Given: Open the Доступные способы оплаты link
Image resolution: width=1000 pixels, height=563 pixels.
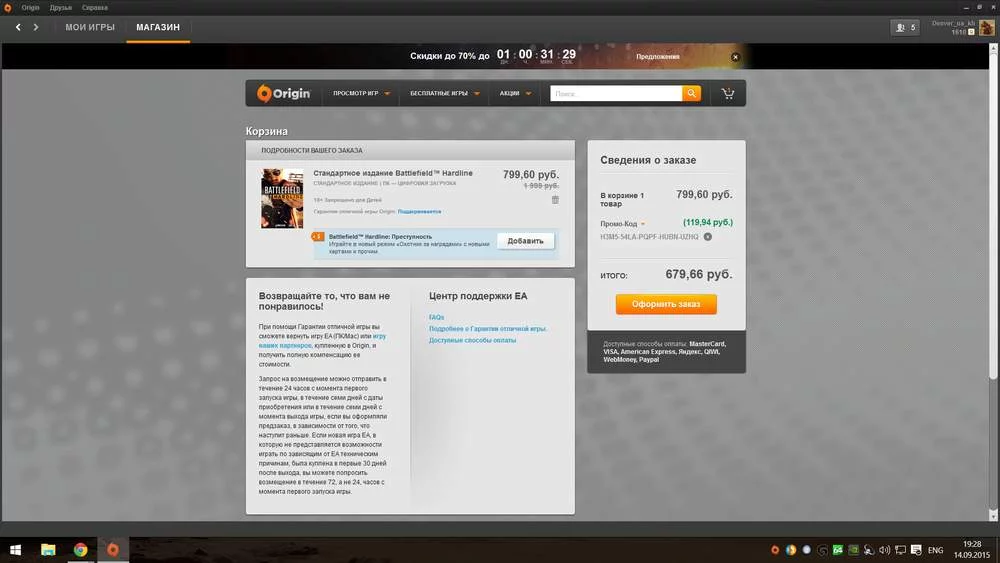Looking at the screenshot, I should pos(472,340).
